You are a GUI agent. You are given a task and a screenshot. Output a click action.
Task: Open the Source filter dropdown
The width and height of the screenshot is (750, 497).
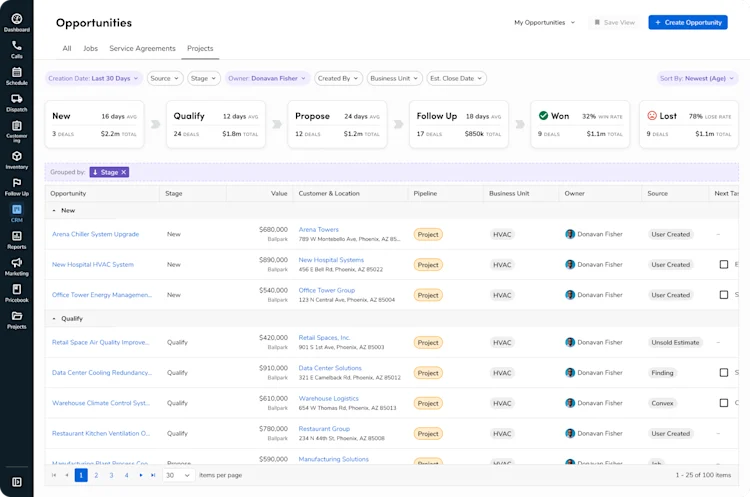(x=165, y=78)
